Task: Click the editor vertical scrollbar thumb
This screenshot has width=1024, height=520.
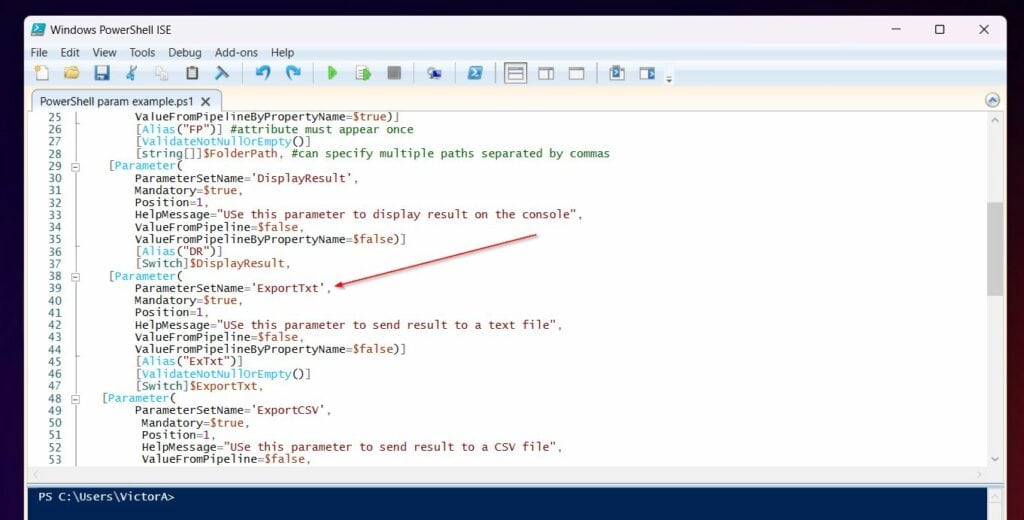Action: click(995, 249)
